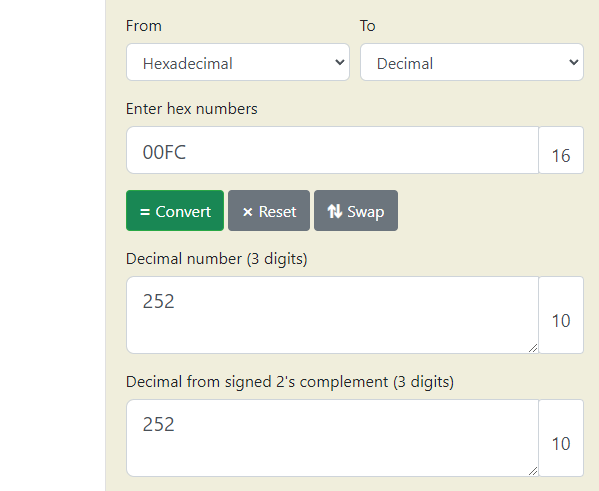Image resolution: width=599 pixels, height=491 pixels.
Task: Click the chevron arrow of Decimal selector
Action: 573,62
